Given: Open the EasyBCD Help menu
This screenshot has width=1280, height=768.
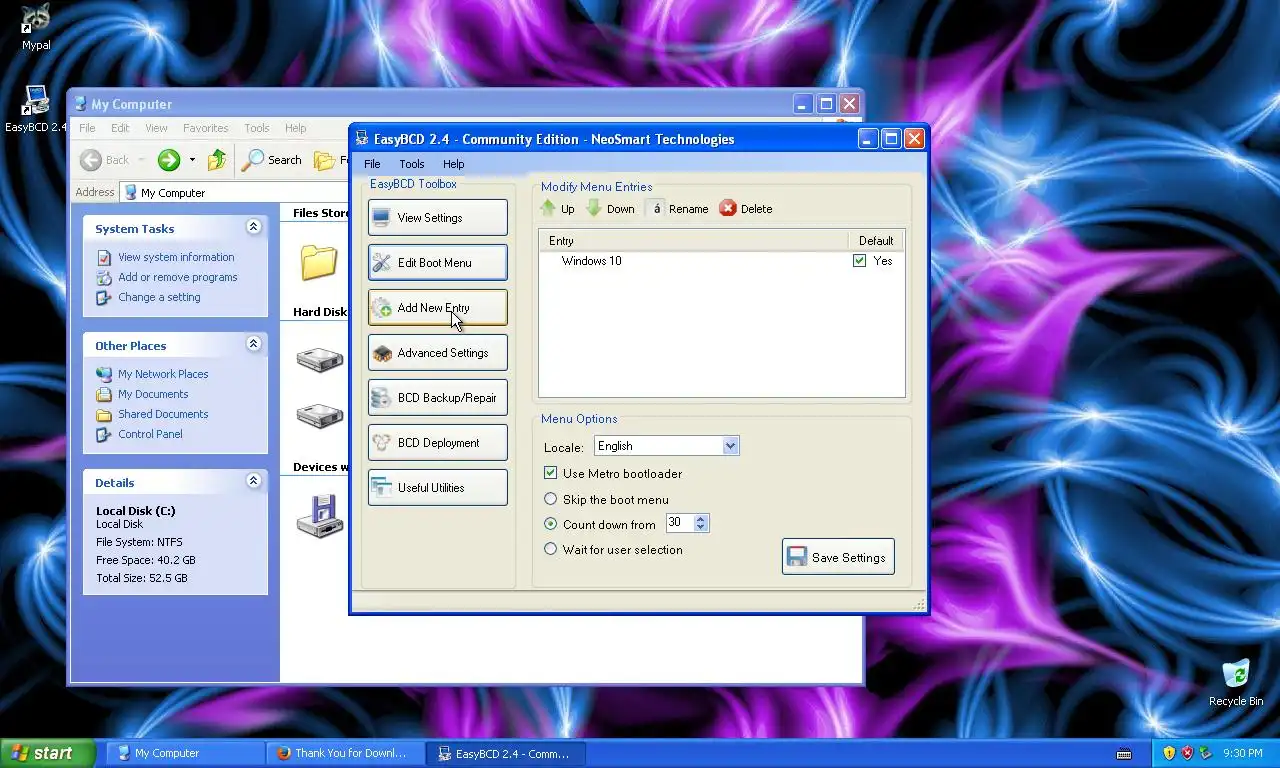Looking at the screenshot, I should [453, 164].
